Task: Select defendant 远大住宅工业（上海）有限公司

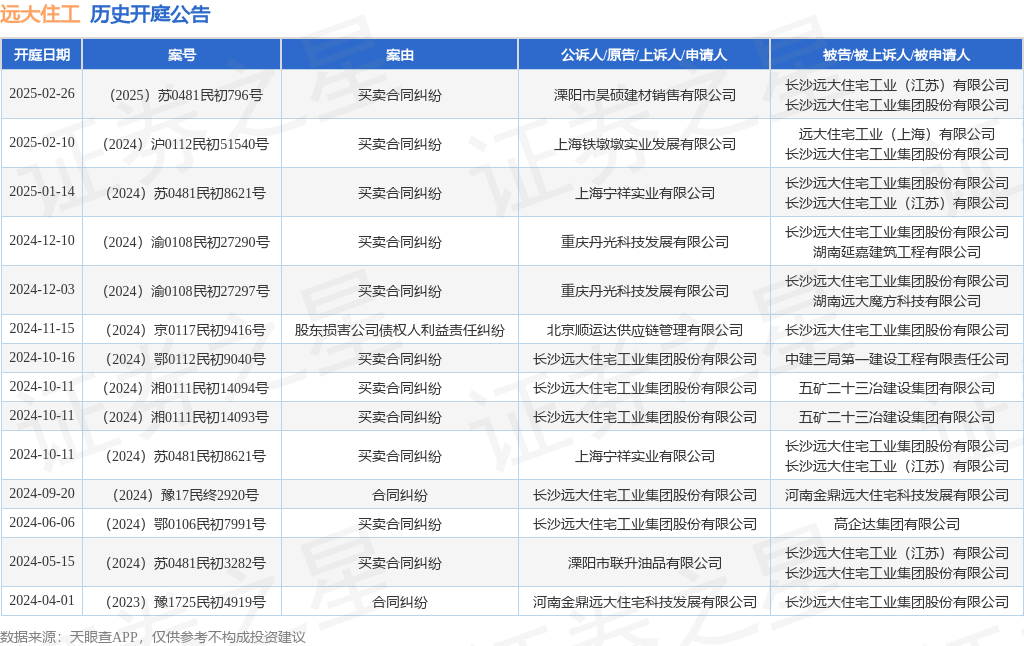Action: (x=897, y=134)
